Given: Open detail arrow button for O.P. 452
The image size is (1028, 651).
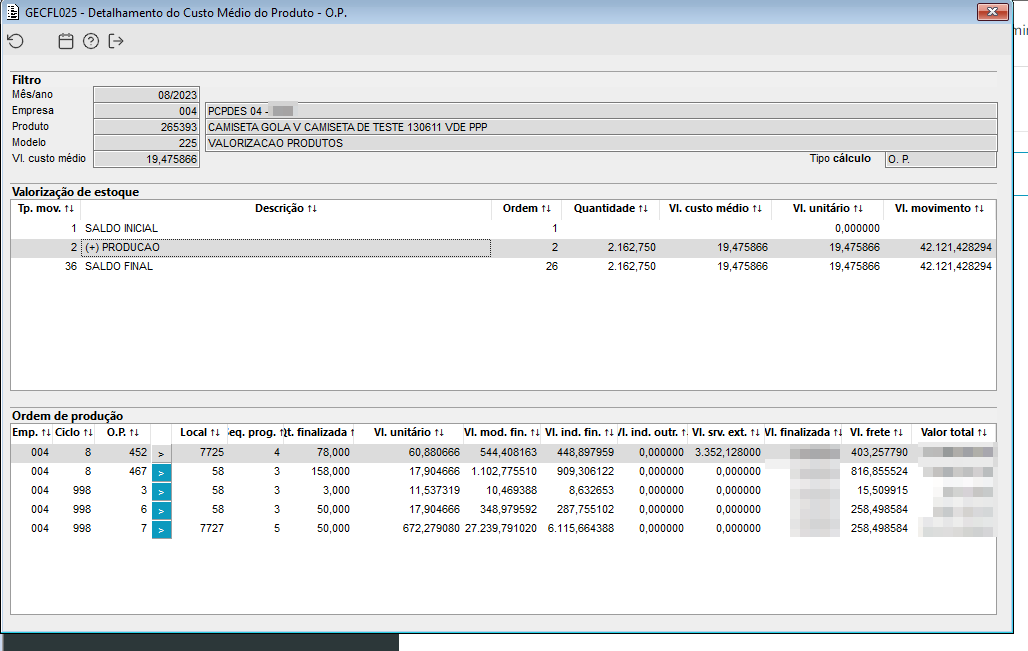Looking at the screenshot, I should click(x=161, y=454).
